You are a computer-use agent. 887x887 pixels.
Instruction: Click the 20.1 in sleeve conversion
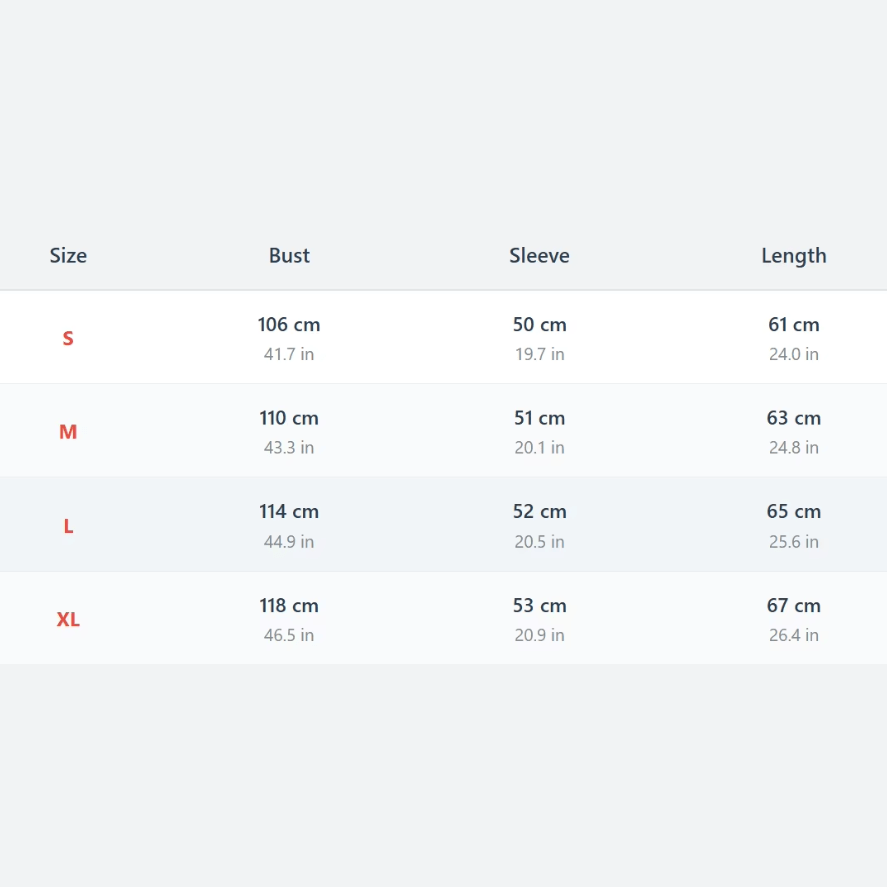click(x=539, y=448)
